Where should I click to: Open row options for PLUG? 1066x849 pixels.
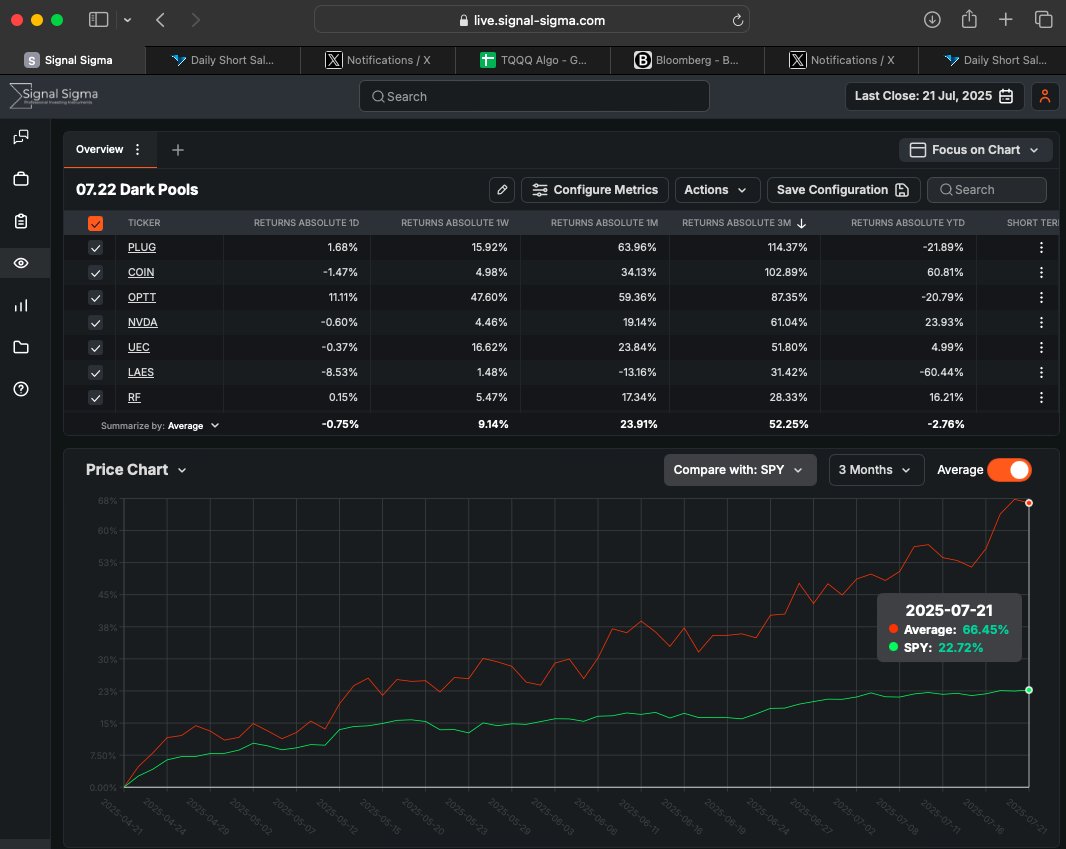[1041, 247]
